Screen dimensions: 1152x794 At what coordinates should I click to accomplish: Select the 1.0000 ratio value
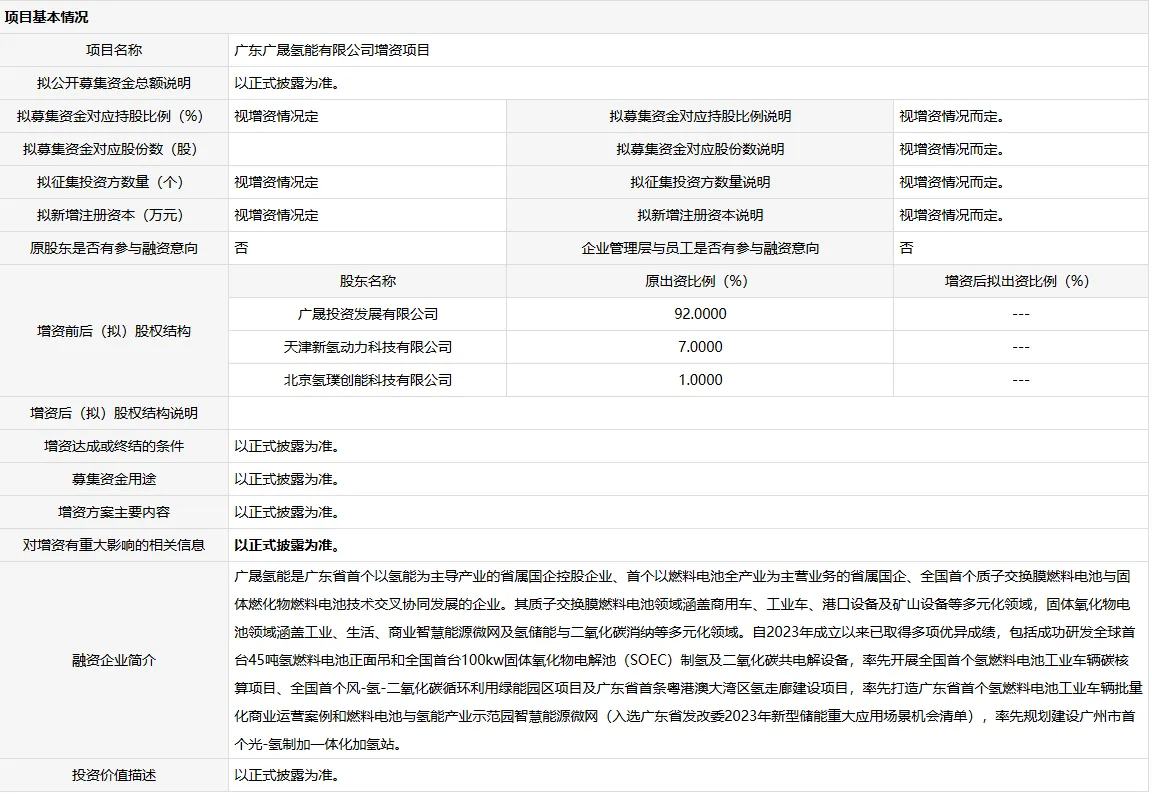(x=700, y=380)
